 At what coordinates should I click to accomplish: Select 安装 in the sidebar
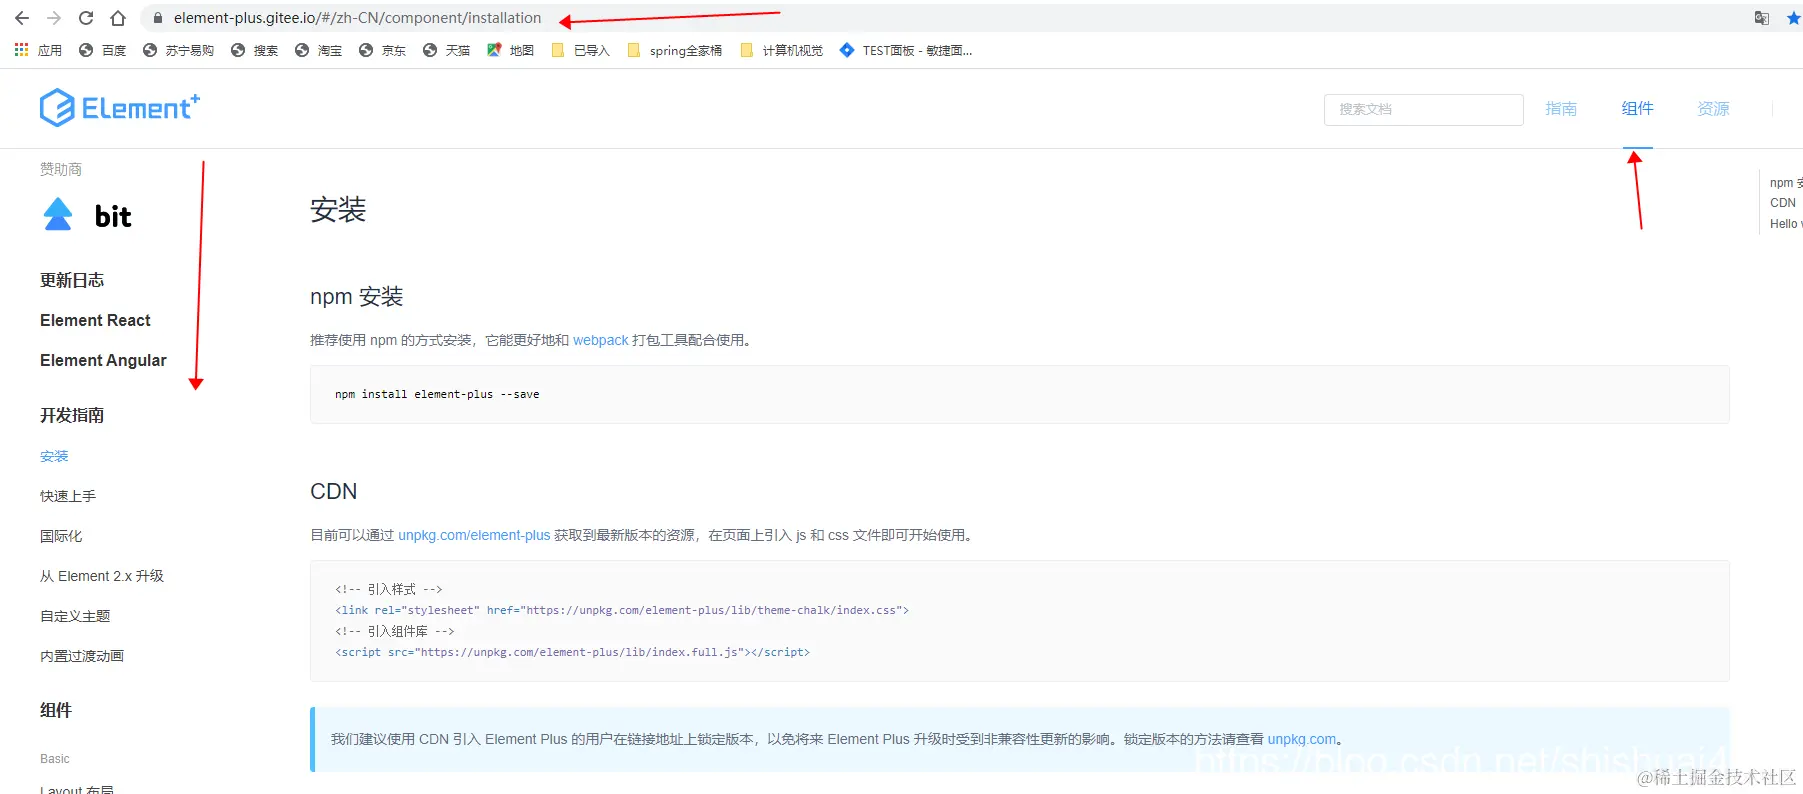tap(54, 456)
